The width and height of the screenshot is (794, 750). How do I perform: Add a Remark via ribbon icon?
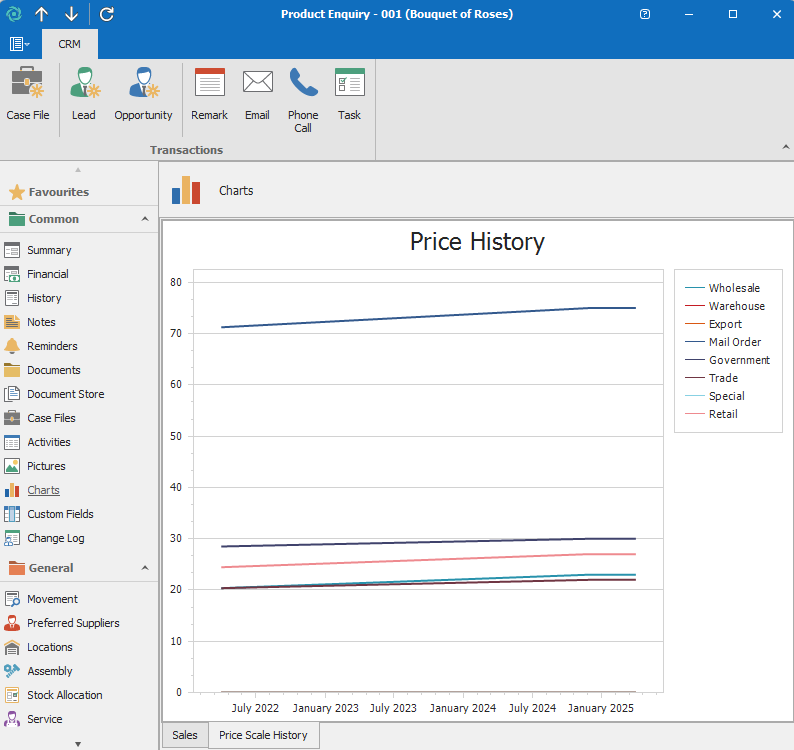pyautogui.click(x=209, y=84)
